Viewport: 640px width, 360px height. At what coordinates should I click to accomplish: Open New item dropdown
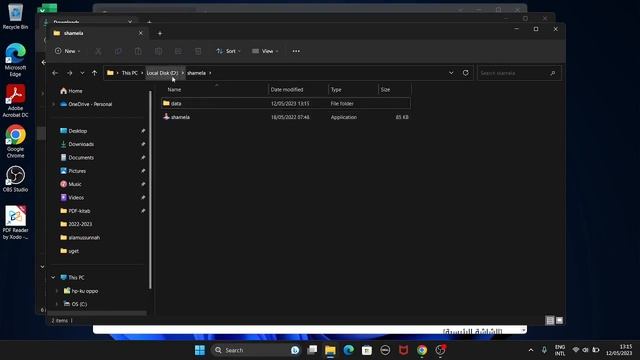pos(67,51)
